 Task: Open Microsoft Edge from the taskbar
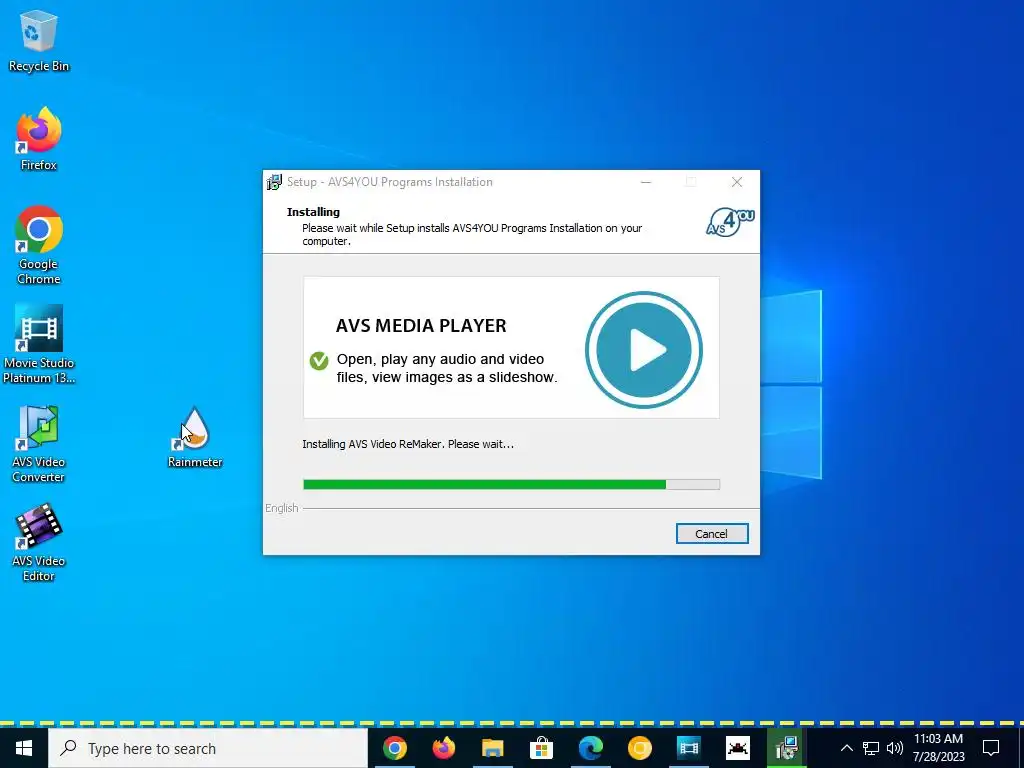[590, 748]
